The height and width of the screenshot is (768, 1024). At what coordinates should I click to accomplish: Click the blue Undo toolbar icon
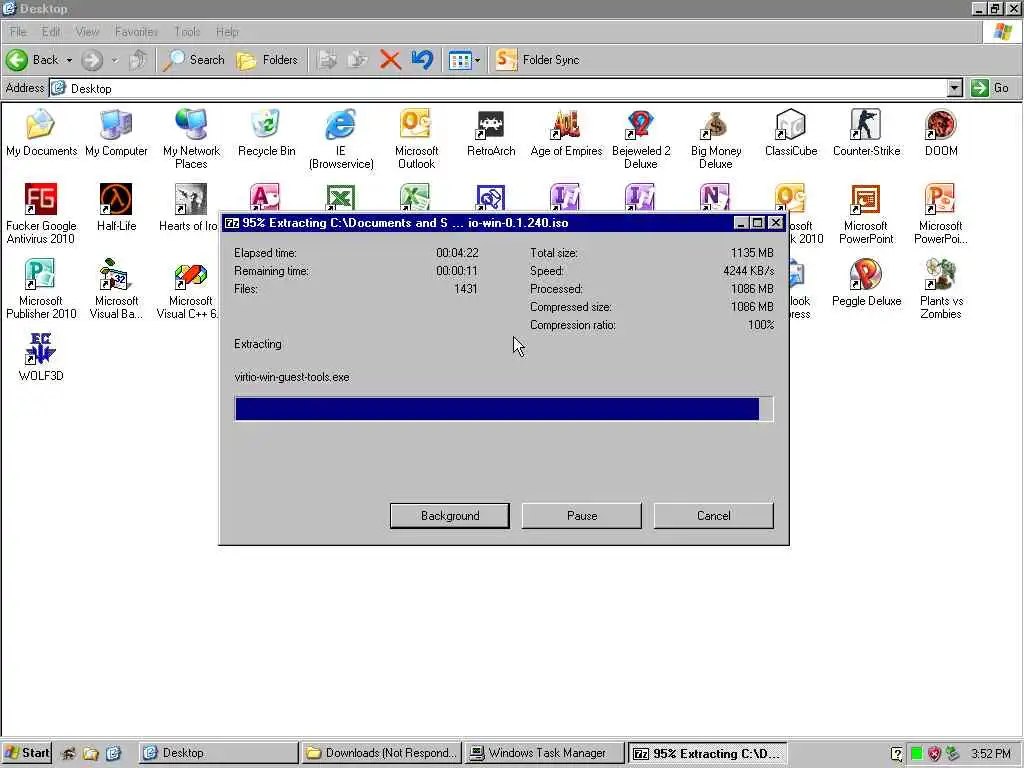click(423, 60)
